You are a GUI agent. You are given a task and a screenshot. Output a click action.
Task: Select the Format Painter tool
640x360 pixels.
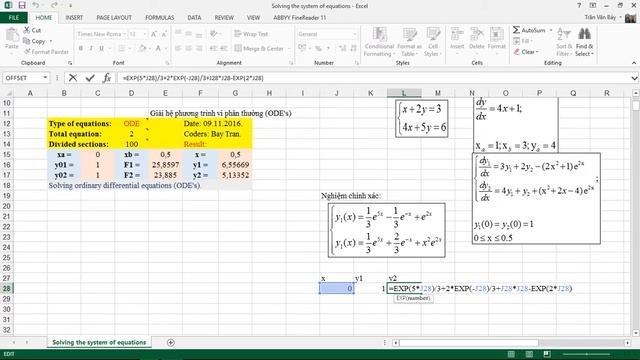[46, 52]
